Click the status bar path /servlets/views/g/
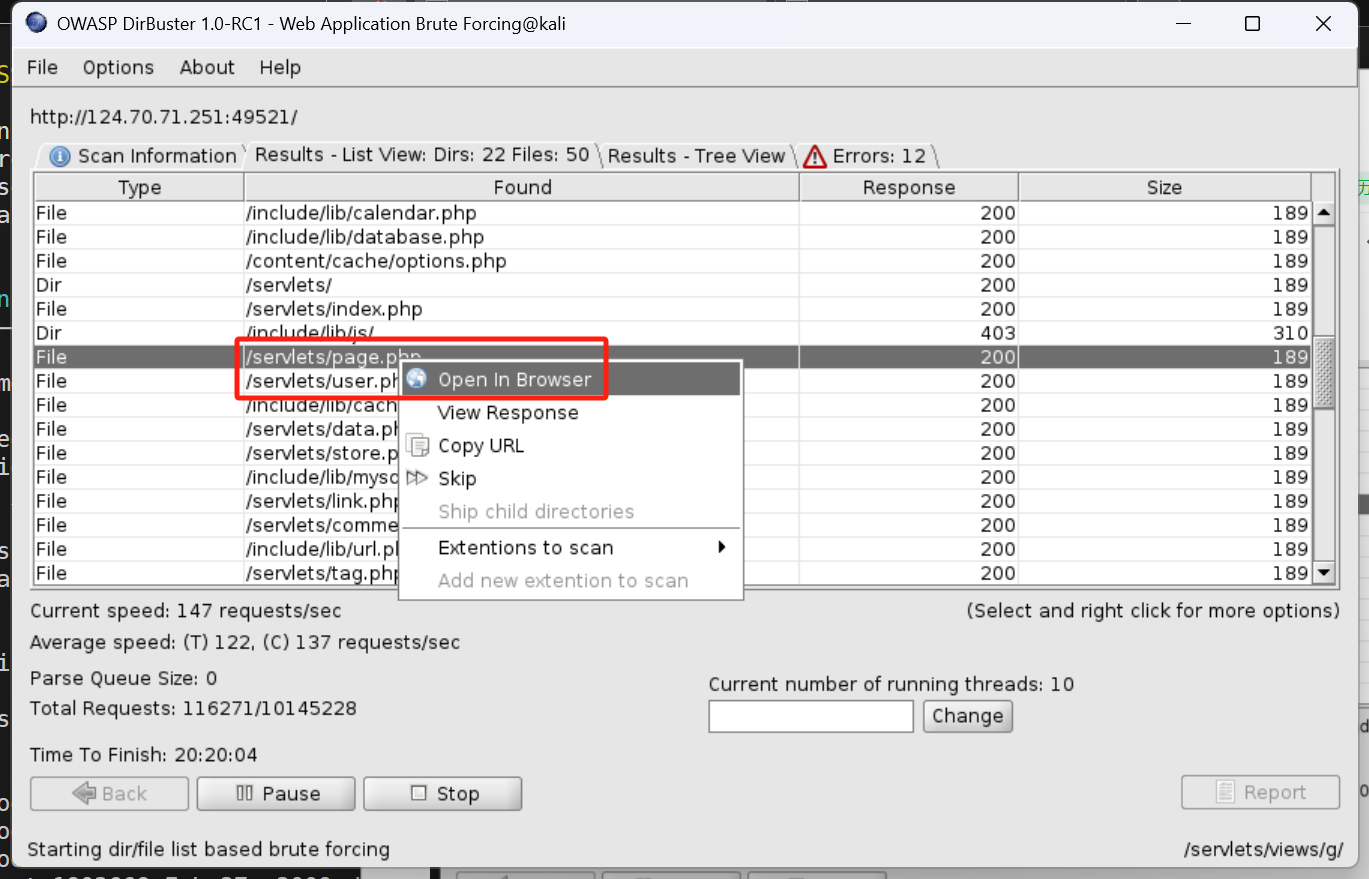Image resolution: width=1369 pixels, height=879 pixels. (1262, 850)
